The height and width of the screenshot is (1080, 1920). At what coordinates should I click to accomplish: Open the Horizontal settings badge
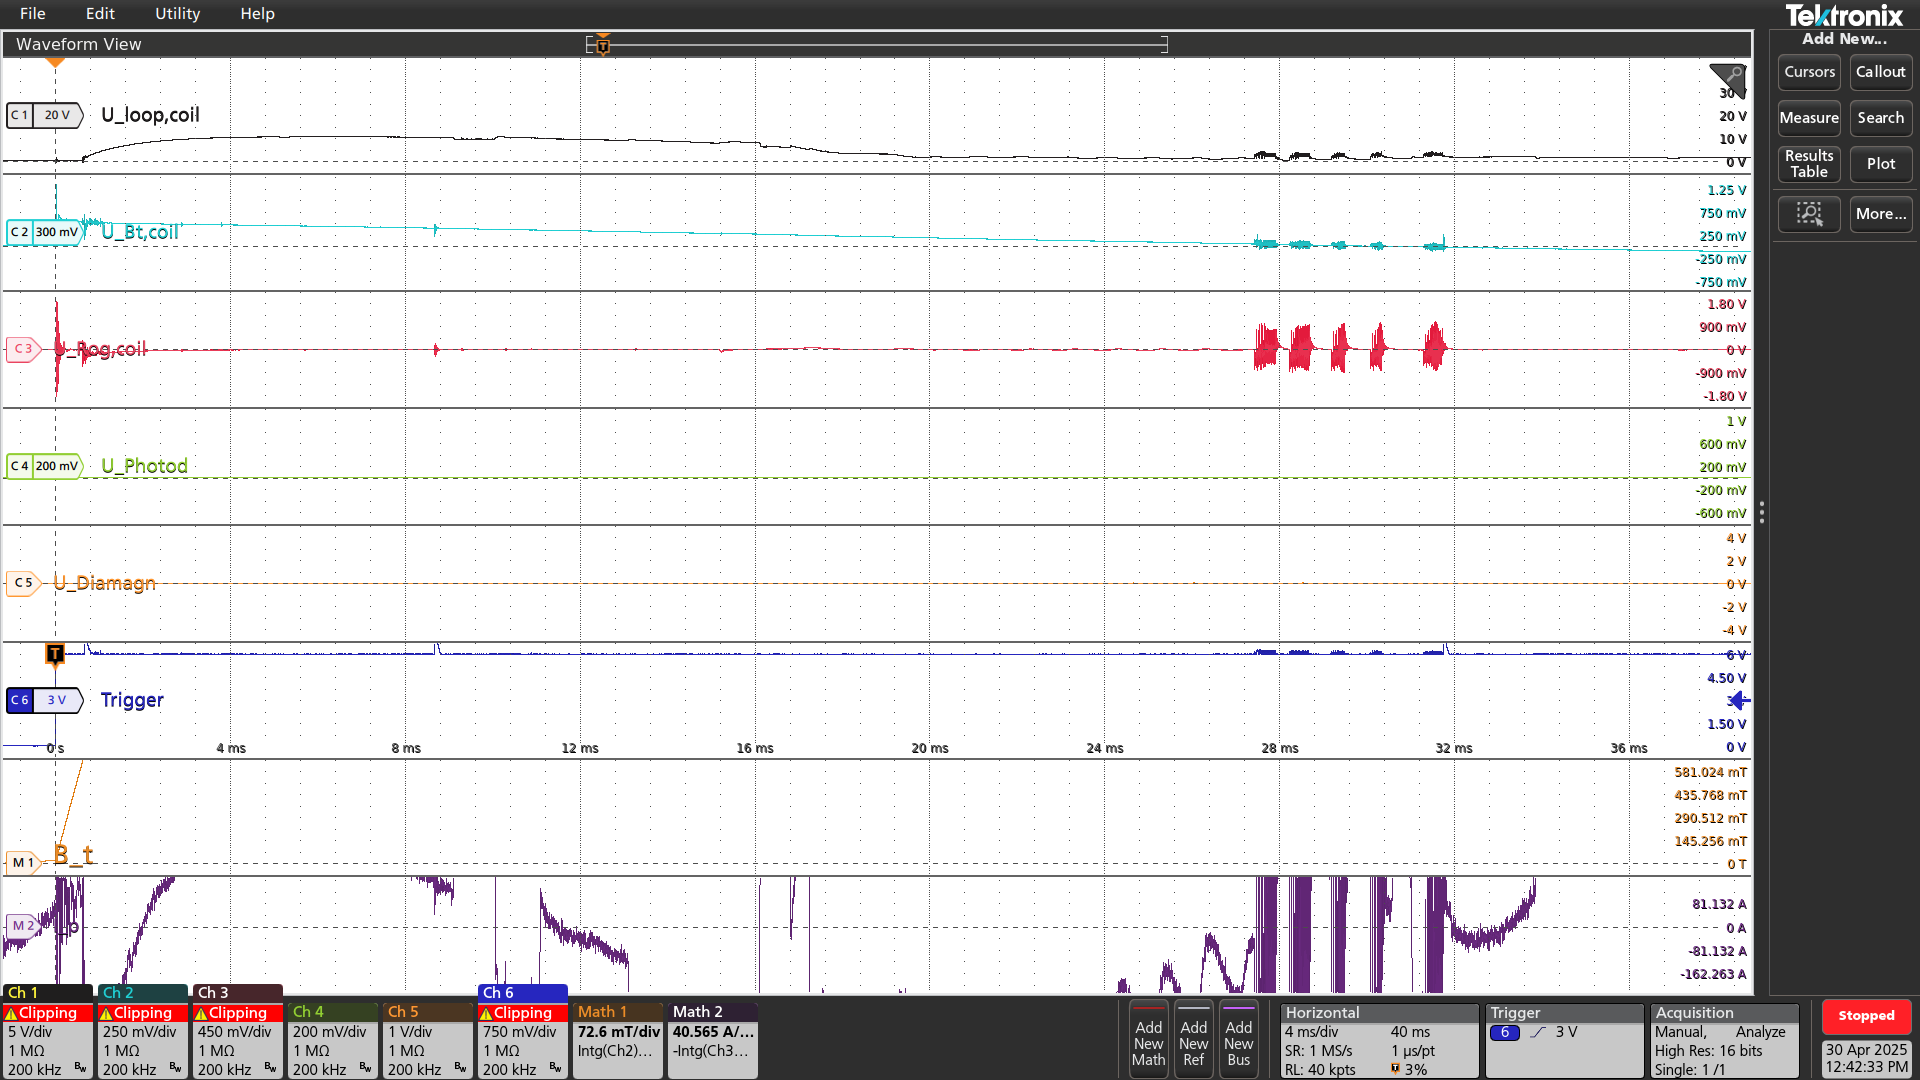click(1378, 1040)
